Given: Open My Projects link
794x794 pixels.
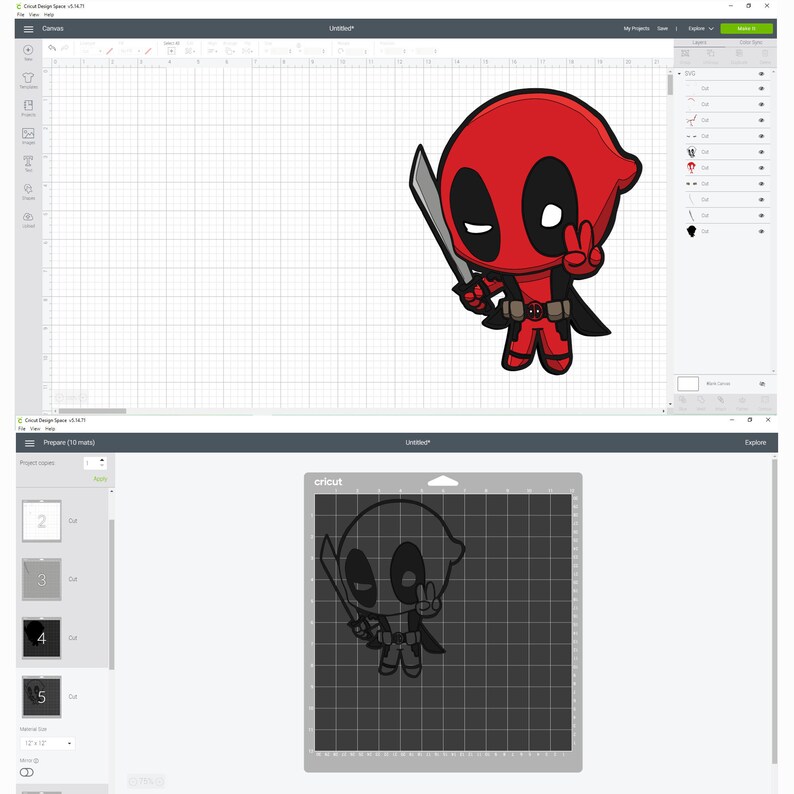Looking at the screenshot, I should (636, 29).
